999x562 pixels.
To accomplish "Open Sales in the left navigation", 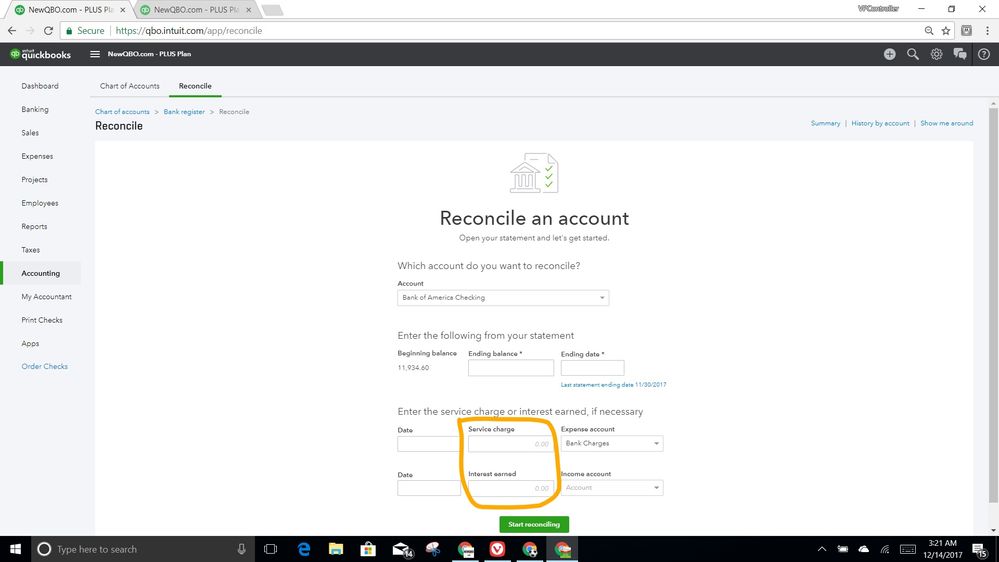I will pyautogui.click(x=30, y=133).
